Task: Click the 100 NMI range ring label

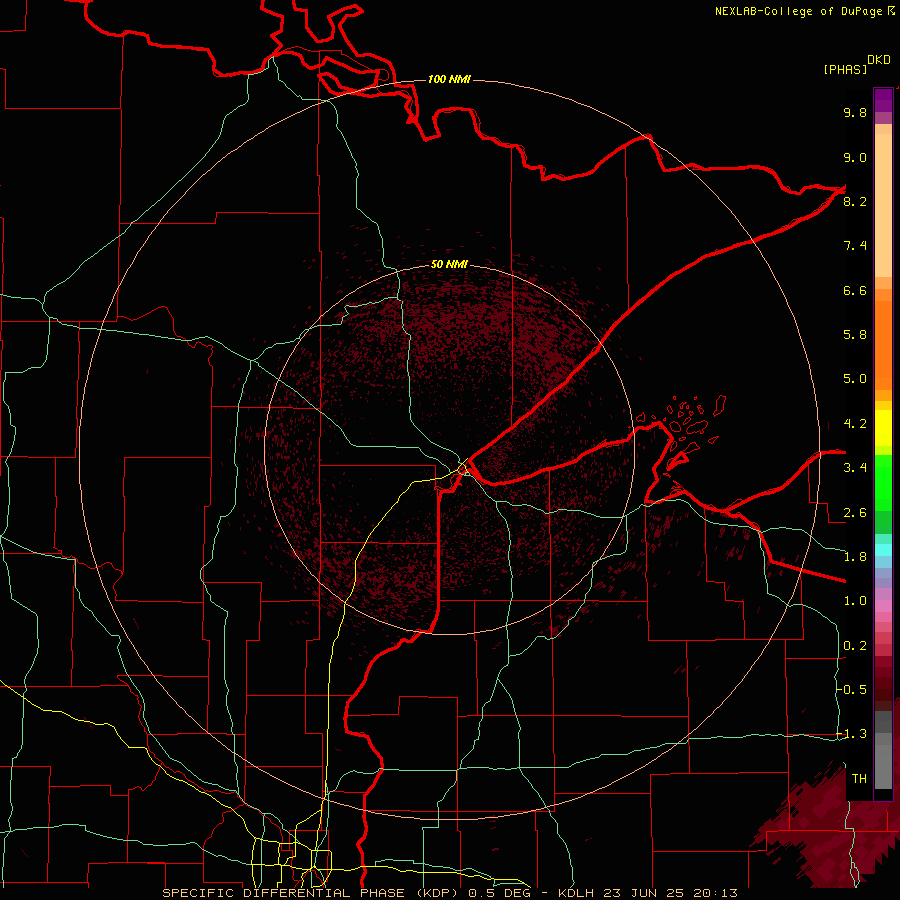Action: click(x=449, y=79)
